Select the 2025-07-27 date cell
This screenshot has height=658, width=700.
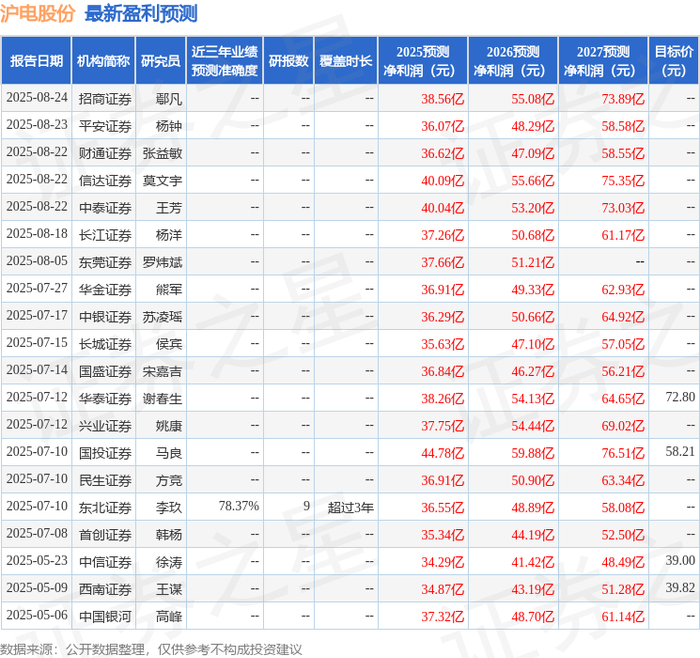point(37,288)
